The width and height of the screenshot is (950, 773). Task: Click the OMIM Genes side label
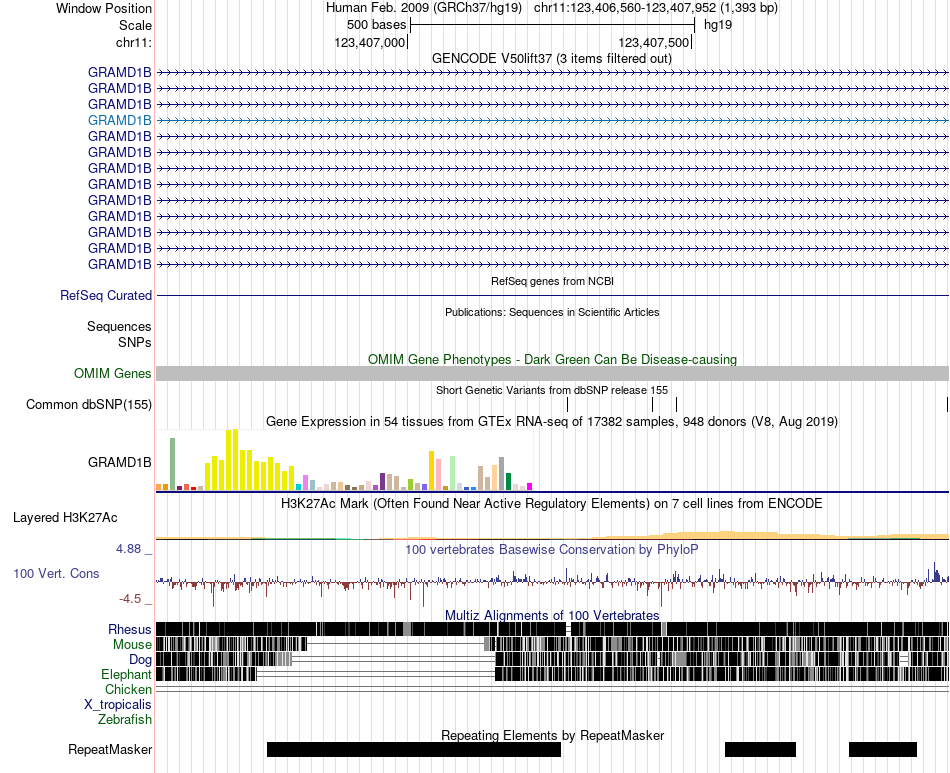(112, 374)
